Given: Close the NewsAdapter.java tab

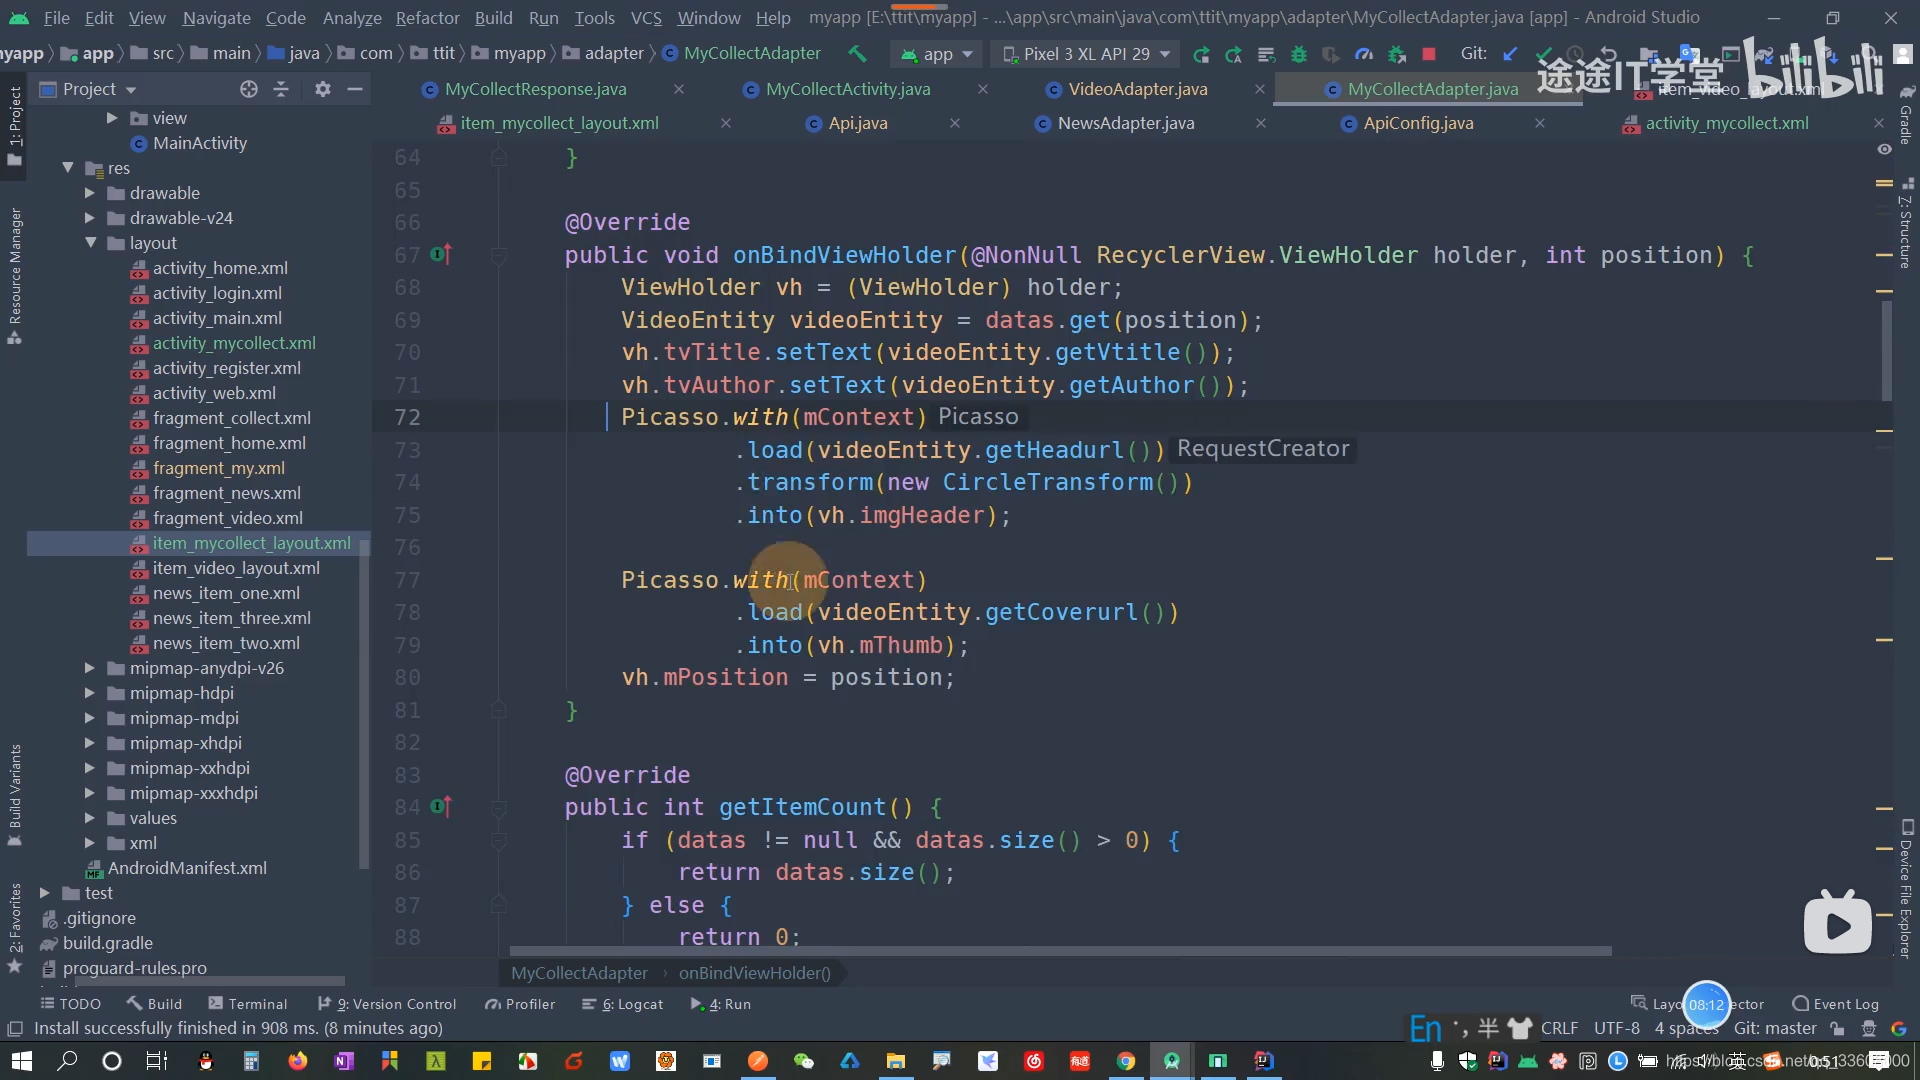Looking at the screenshot, I should pyautogui.click(x=1261, y=123).
